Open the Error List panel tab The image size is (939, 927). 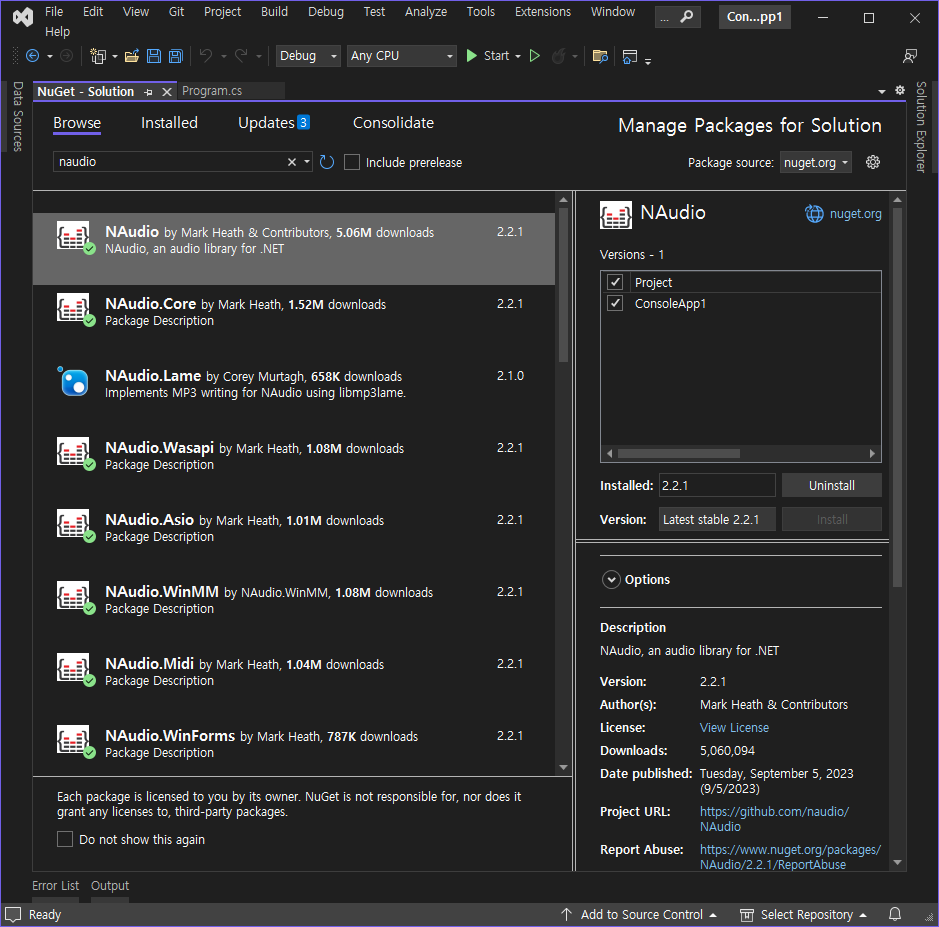click(55, 886)
